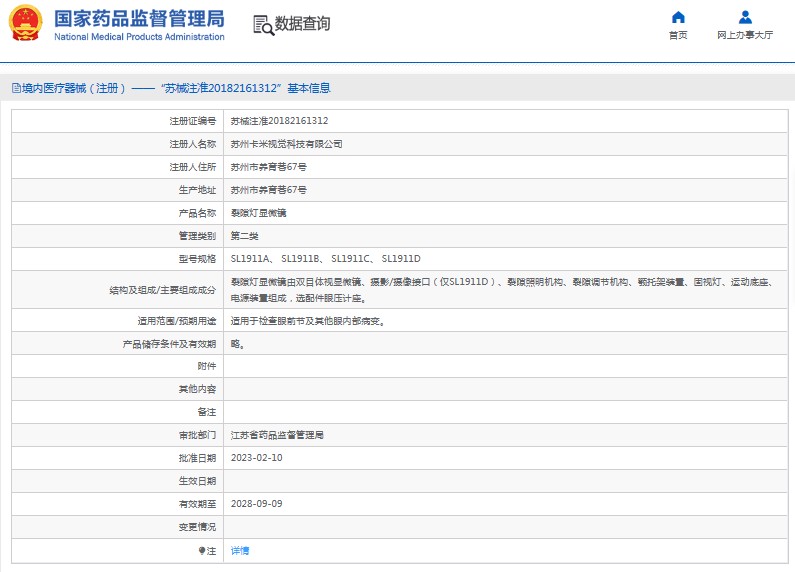Click 数据查询 heading text

[302, 23]
